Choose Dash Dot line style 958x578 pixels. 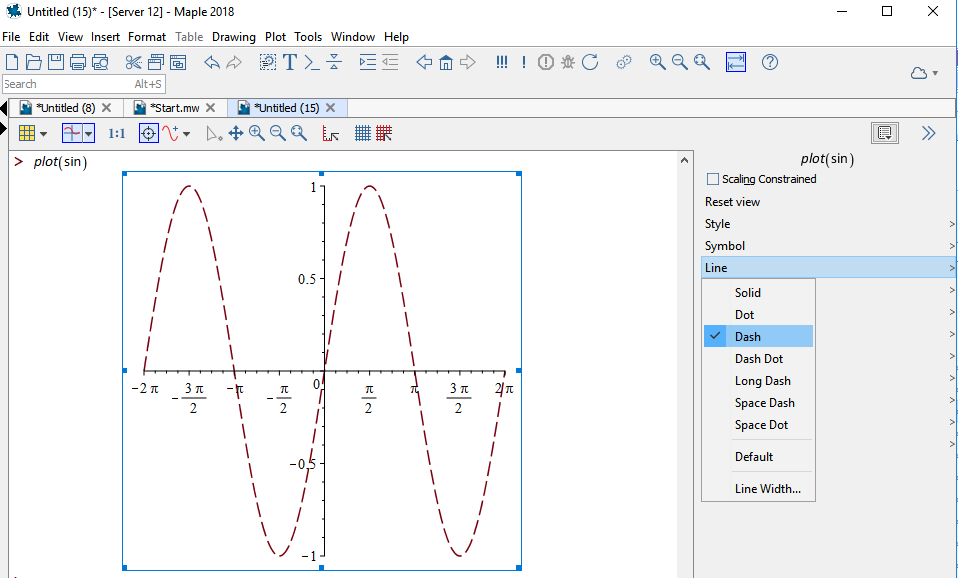(758, 359)
